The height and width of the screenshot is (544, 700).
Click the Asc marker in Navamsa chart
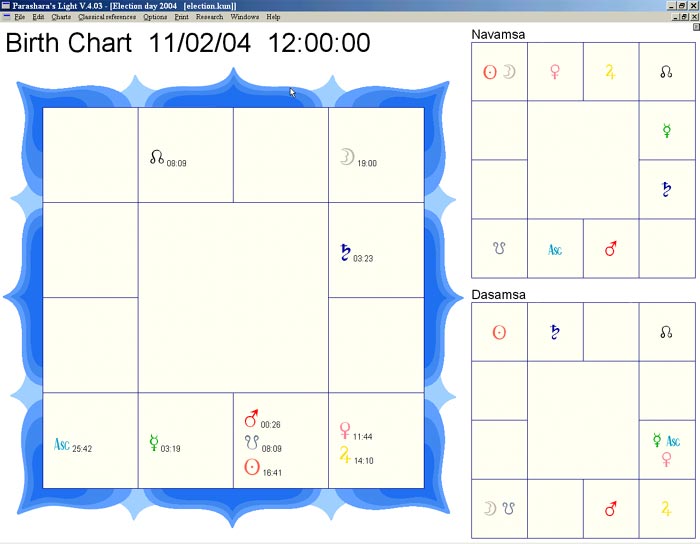(x=555, y=250)
